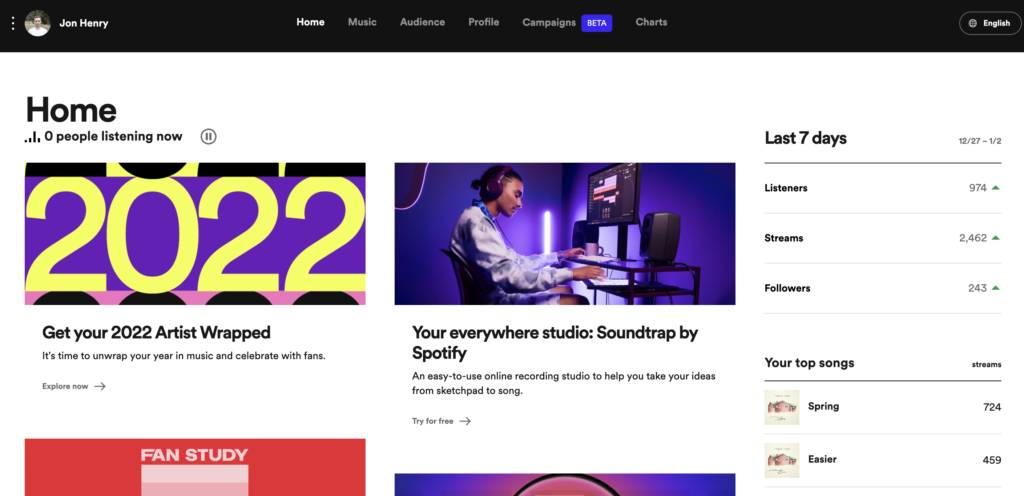Click the Listeners green up-arrow indicator
Screen dimensions: 1024x496
(x=995, y=188)
